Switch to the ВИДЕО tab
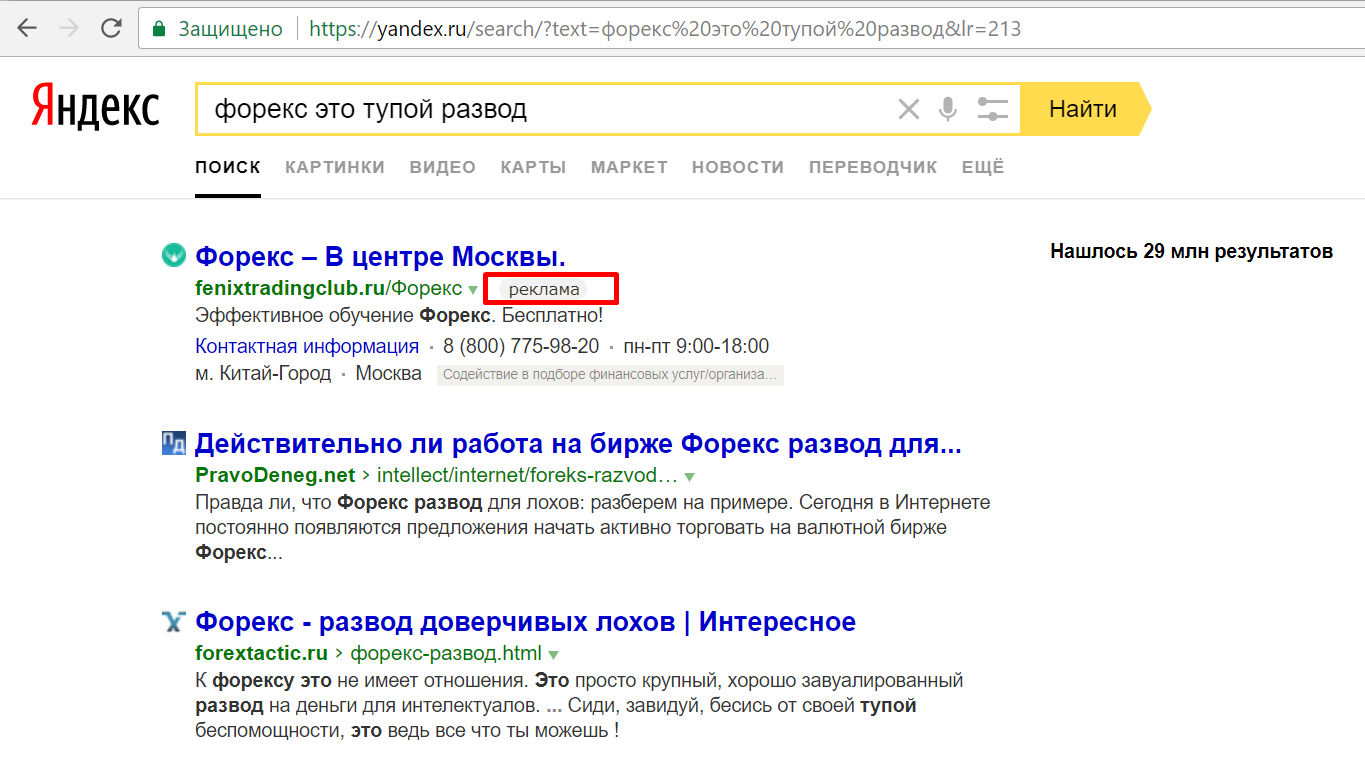 [x=443, y=167]
